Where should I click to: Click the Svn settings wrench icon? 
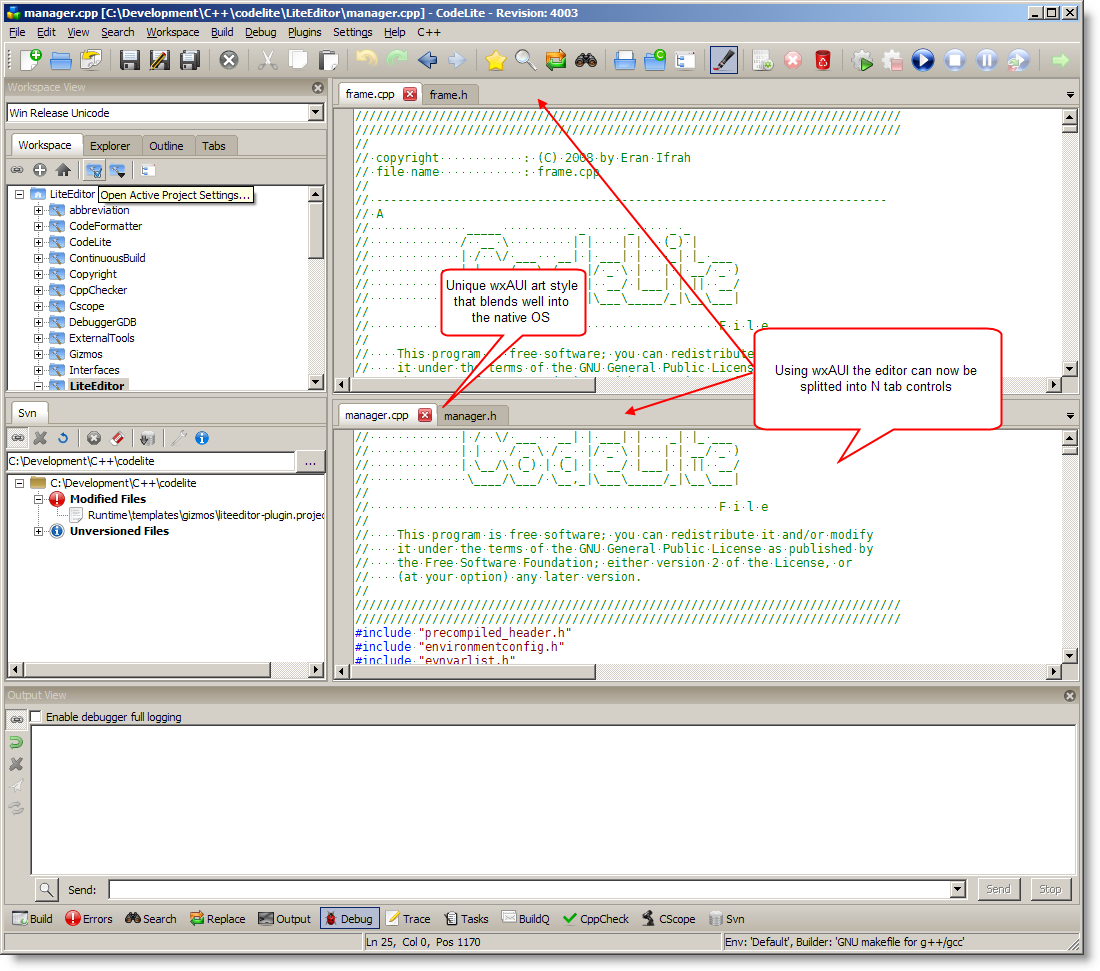[x=179, y=438]
